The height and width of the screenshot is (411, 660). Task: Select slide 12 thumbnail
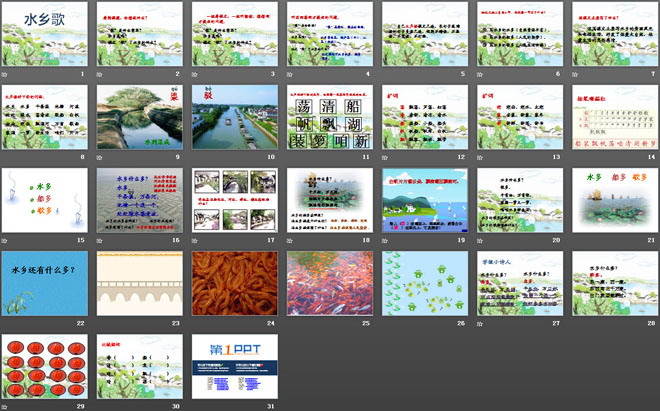pos(425,117)
